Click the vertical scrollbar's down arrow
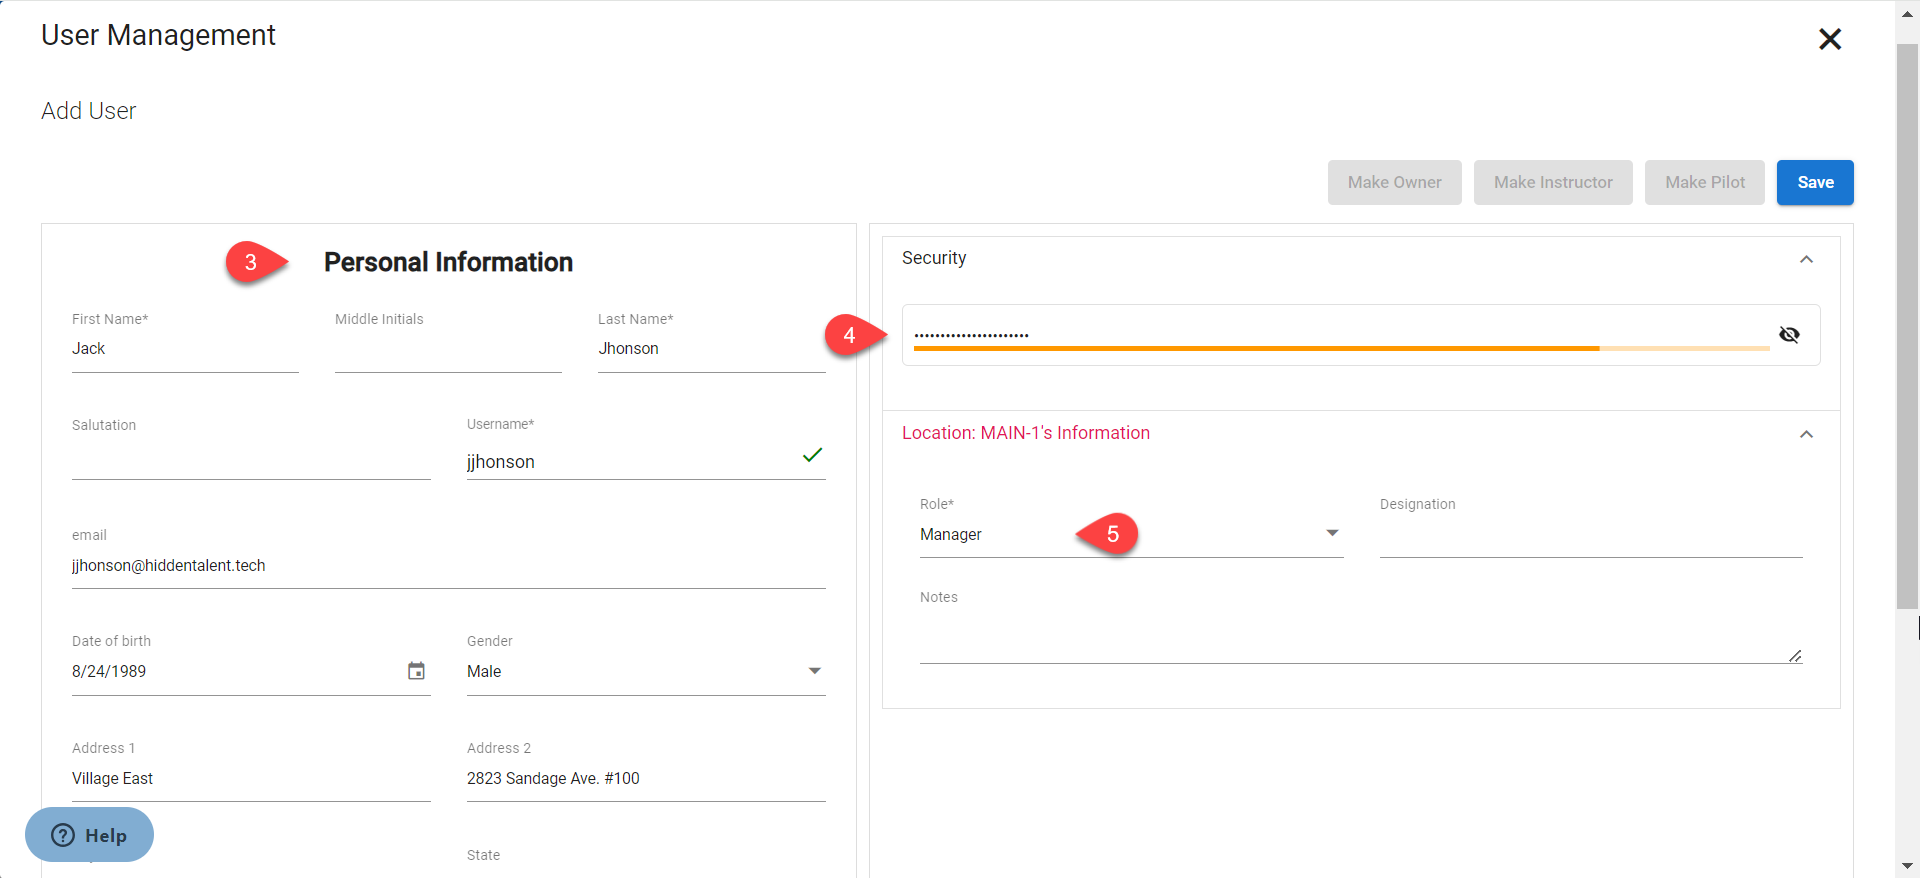This screenshot has height=878, width=1920. (x=1907, y=866)
